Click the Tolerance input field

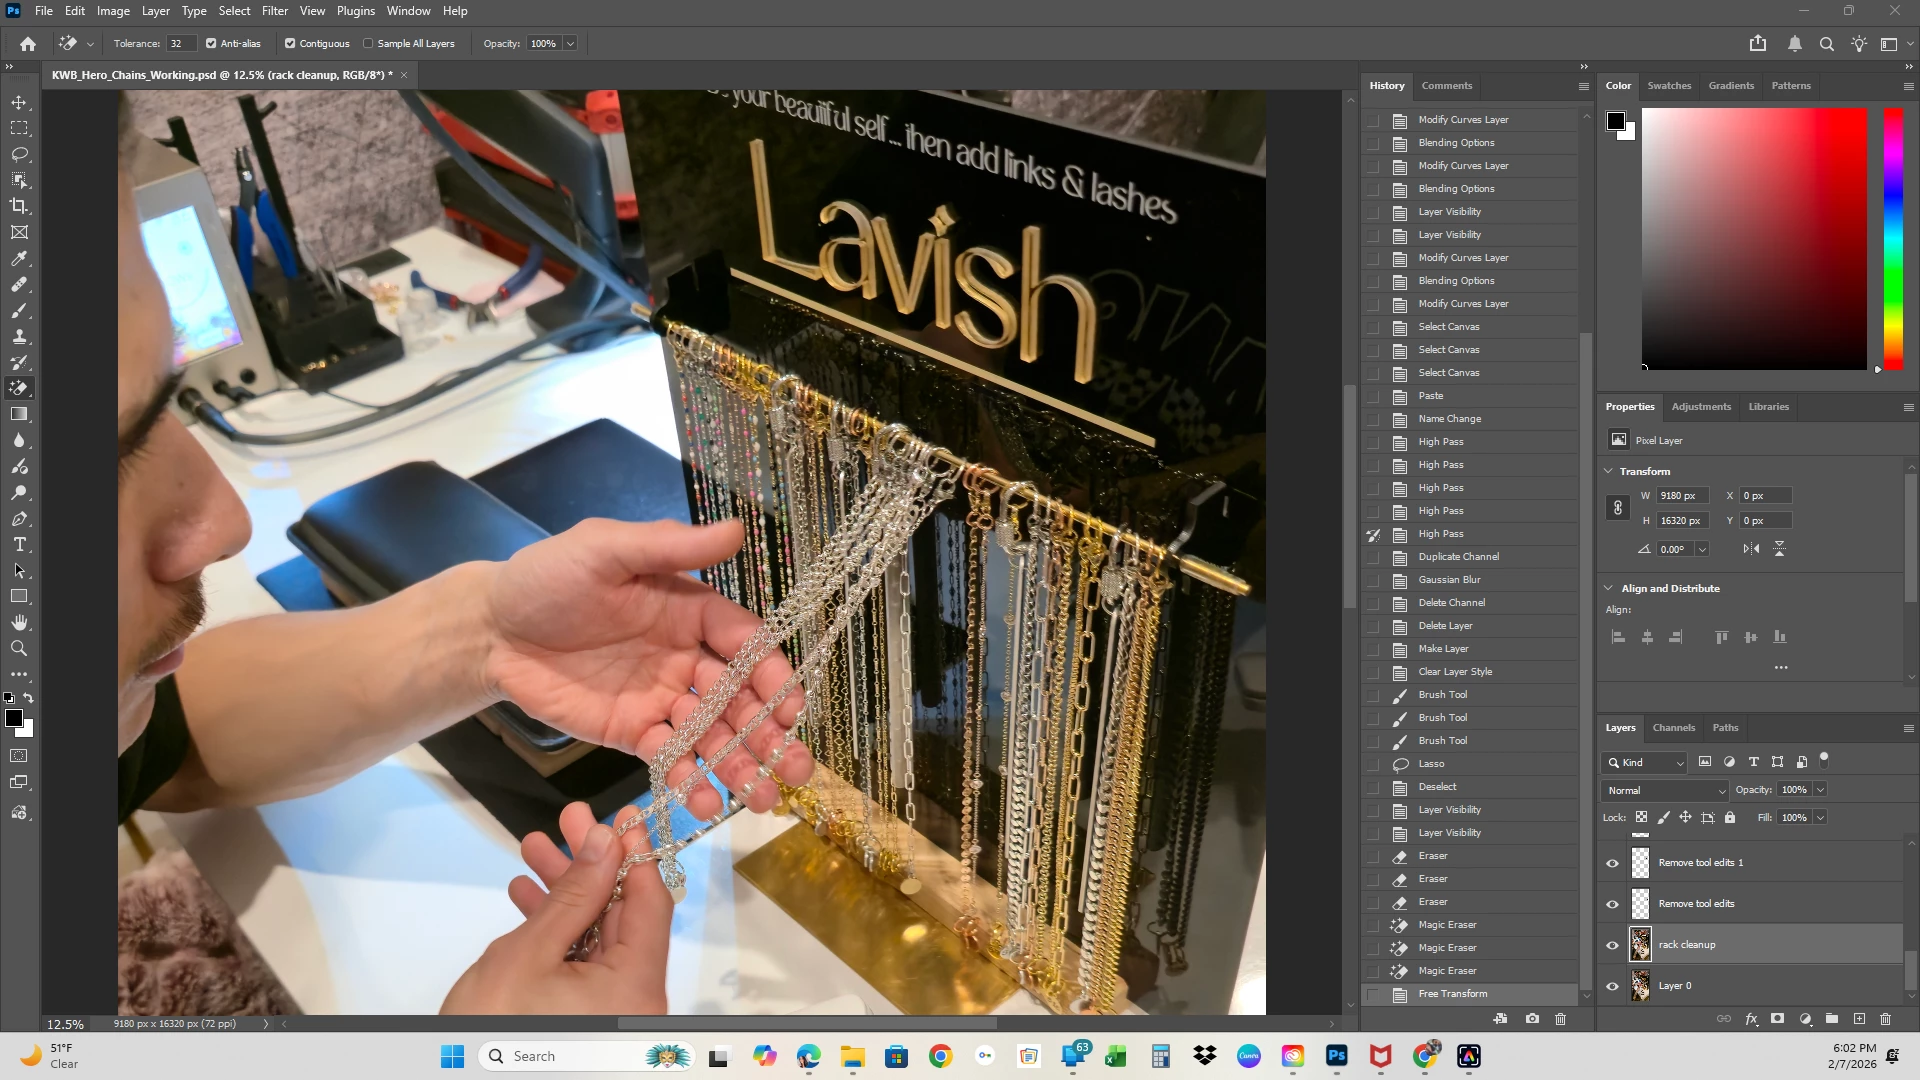click(x=180, y=44)
